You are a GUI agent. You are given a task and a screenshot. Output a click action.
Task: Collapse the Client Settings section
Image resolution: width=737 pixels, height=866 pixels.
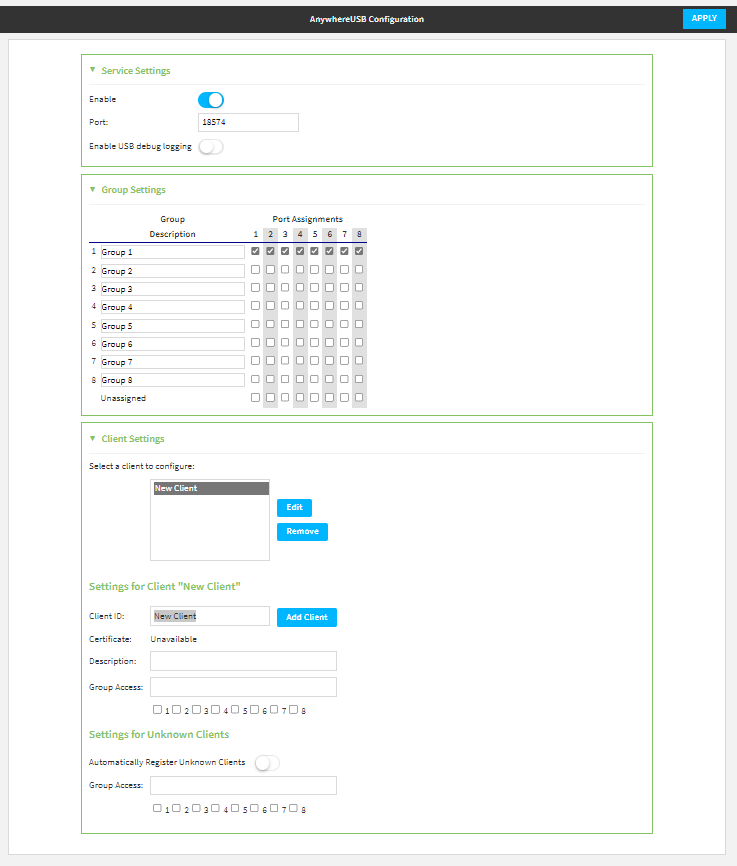[x=92, y=439]
